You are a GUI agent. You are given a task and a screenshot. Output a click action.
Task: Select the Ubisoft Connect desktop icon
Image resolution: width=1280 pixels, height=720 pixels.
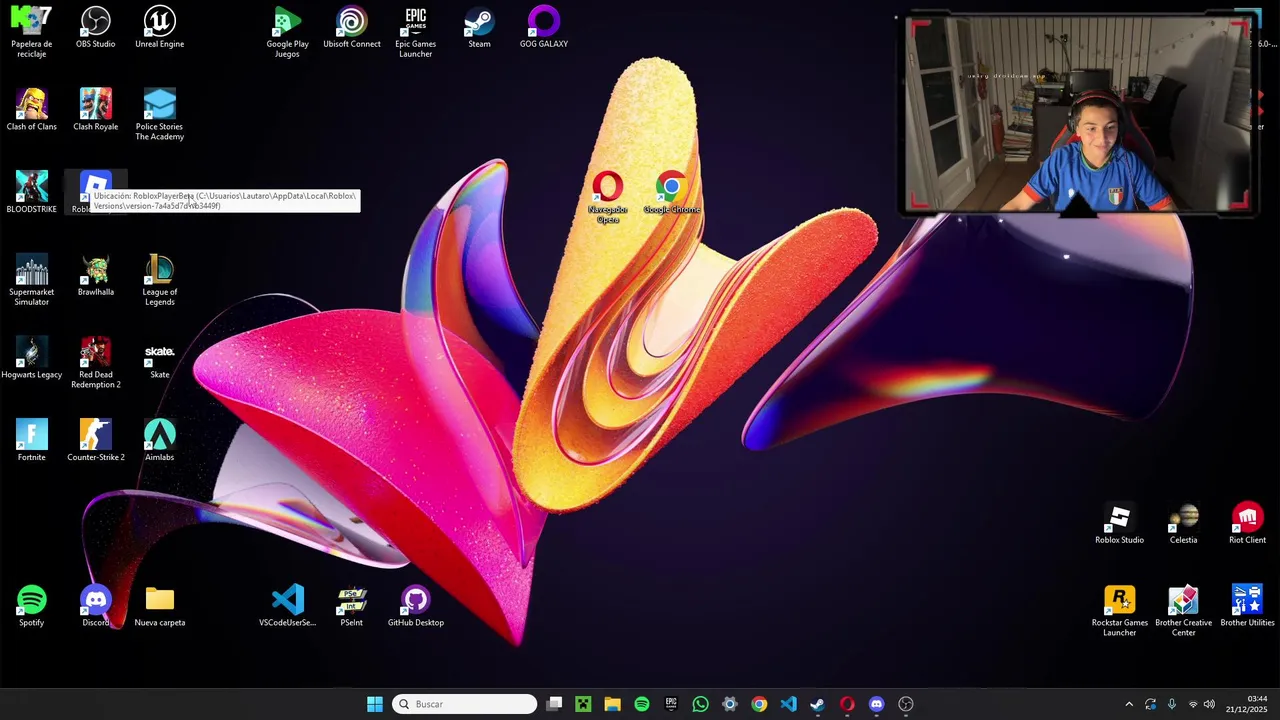[x=352, y=27]
